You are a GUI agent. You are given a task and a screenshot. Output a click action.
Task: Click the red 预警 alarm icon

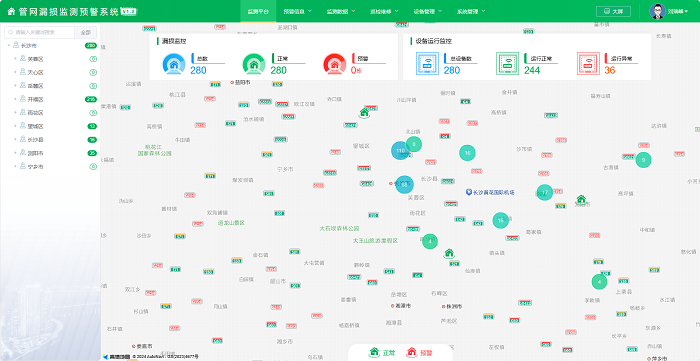tap(334, 64)
